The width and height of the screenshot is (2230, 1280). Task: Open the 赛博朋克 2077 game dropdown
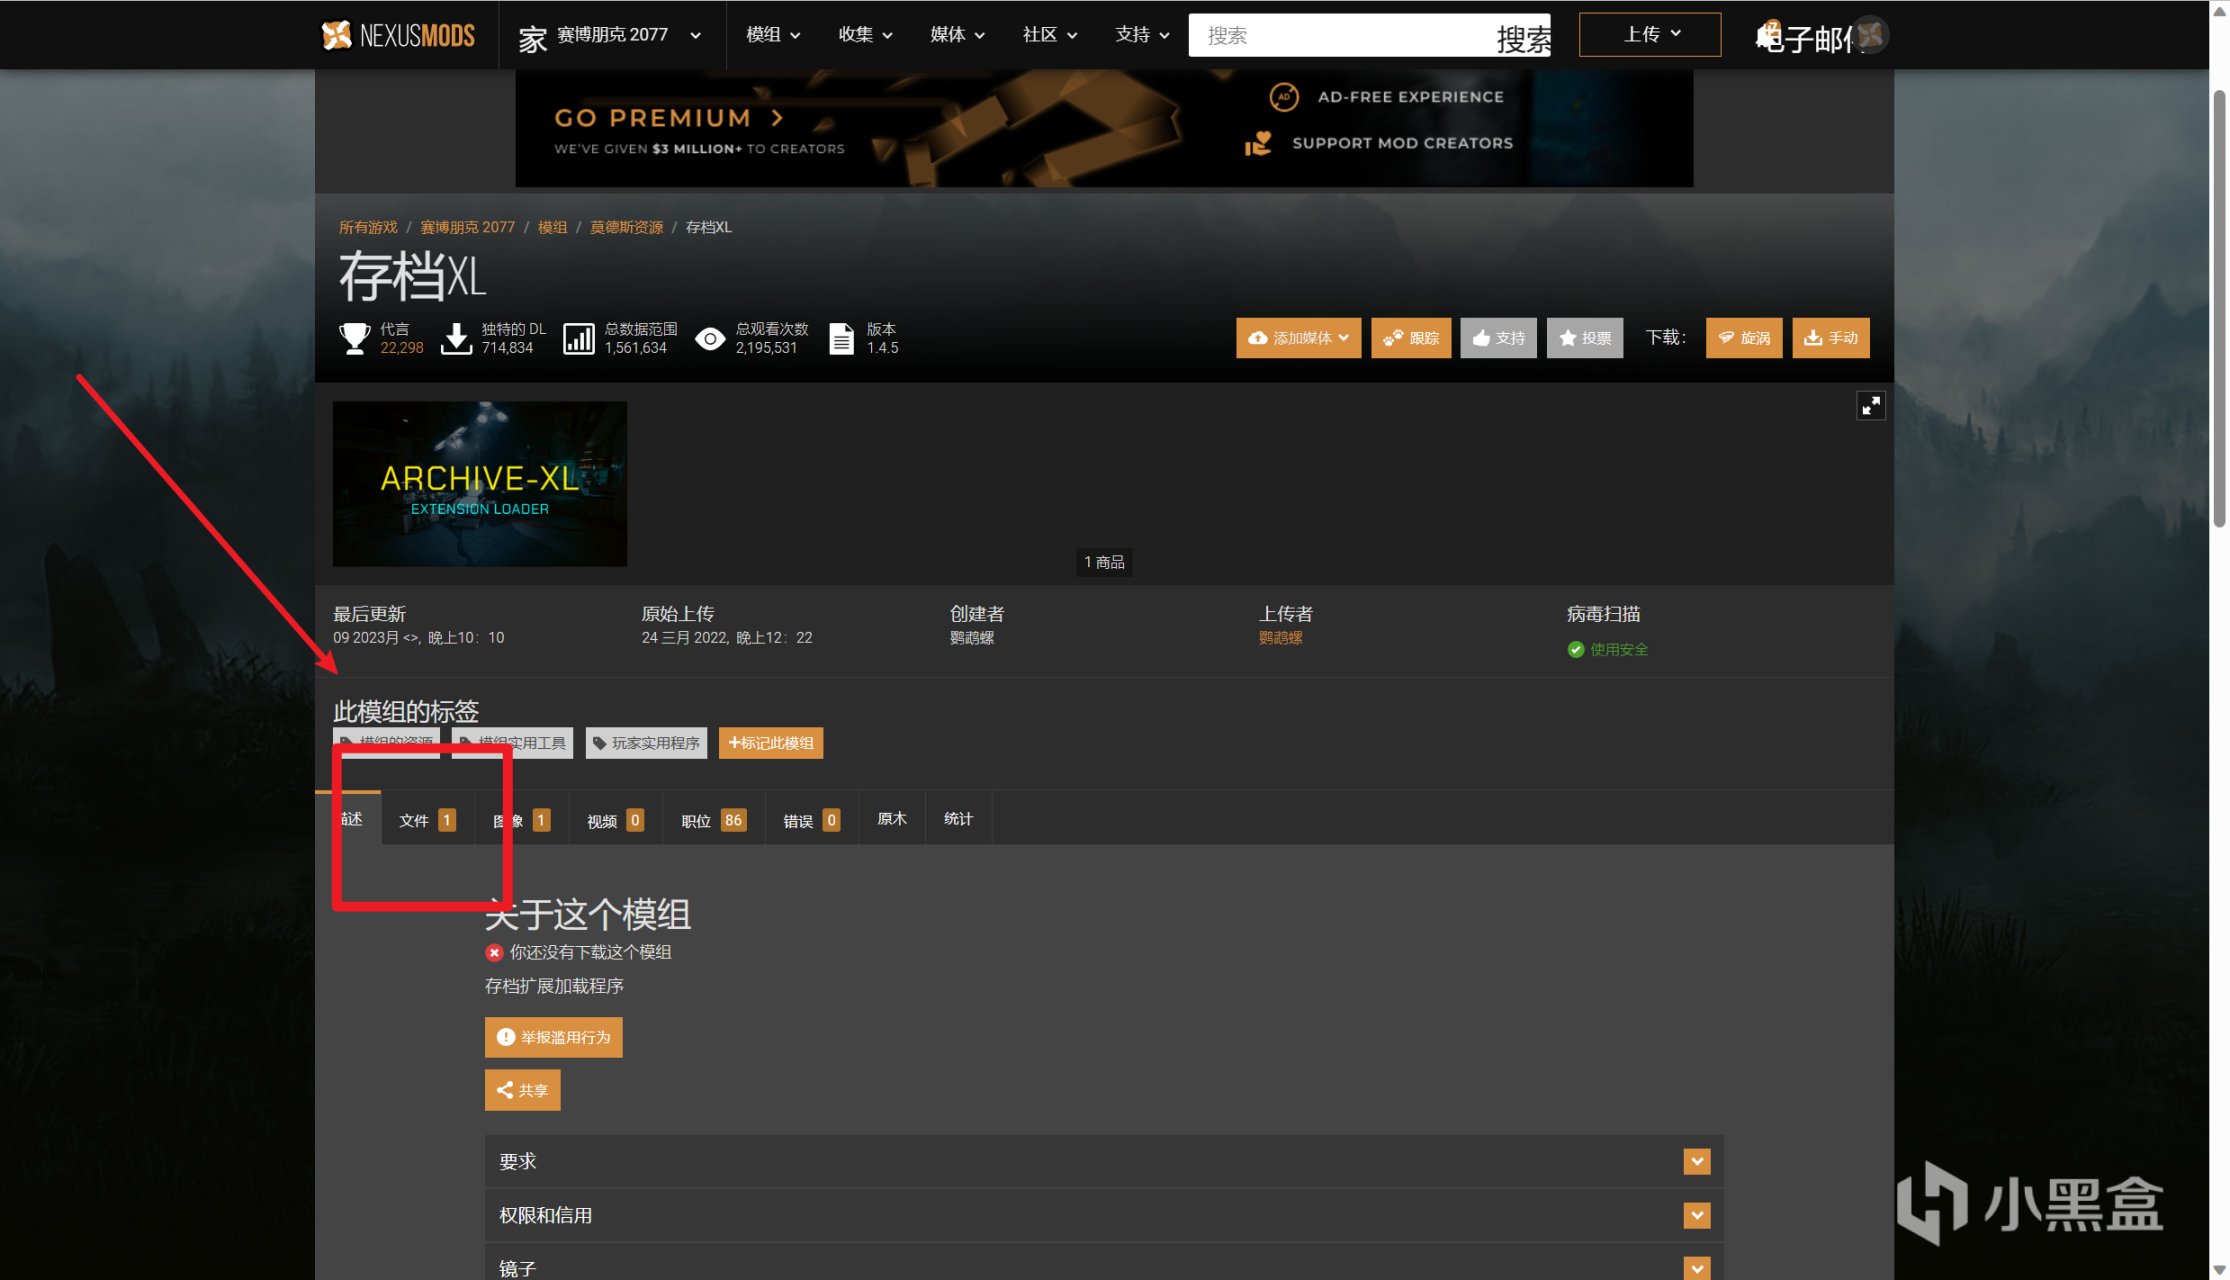point(628,35)
